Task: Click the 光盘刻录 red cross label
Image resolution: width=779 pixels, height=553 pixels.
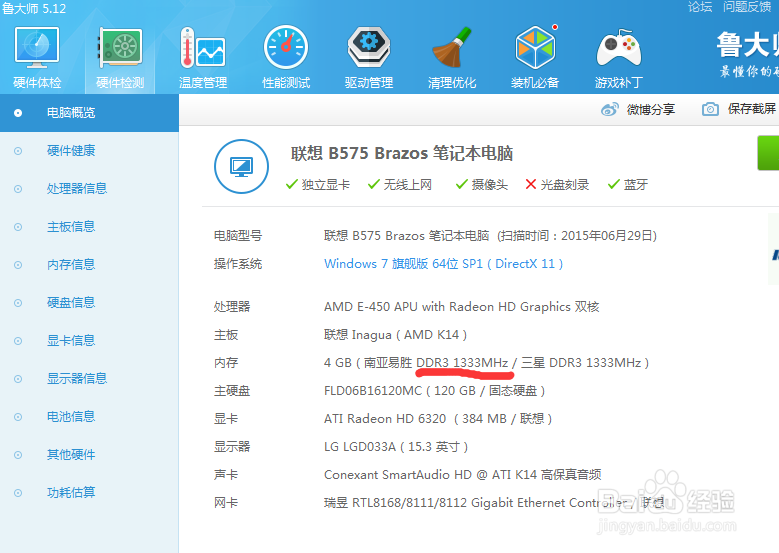Action: (x=557, y=185)
